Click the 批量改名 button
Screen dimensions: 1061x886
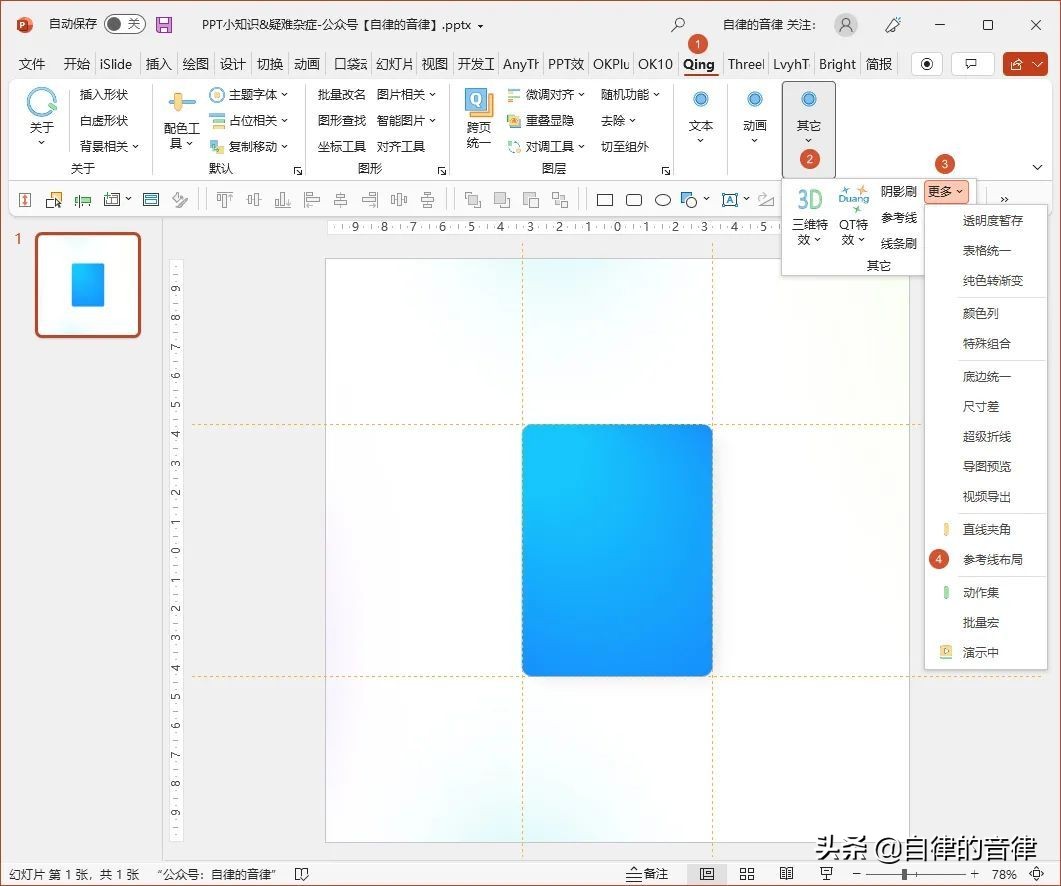coord(342,95)
